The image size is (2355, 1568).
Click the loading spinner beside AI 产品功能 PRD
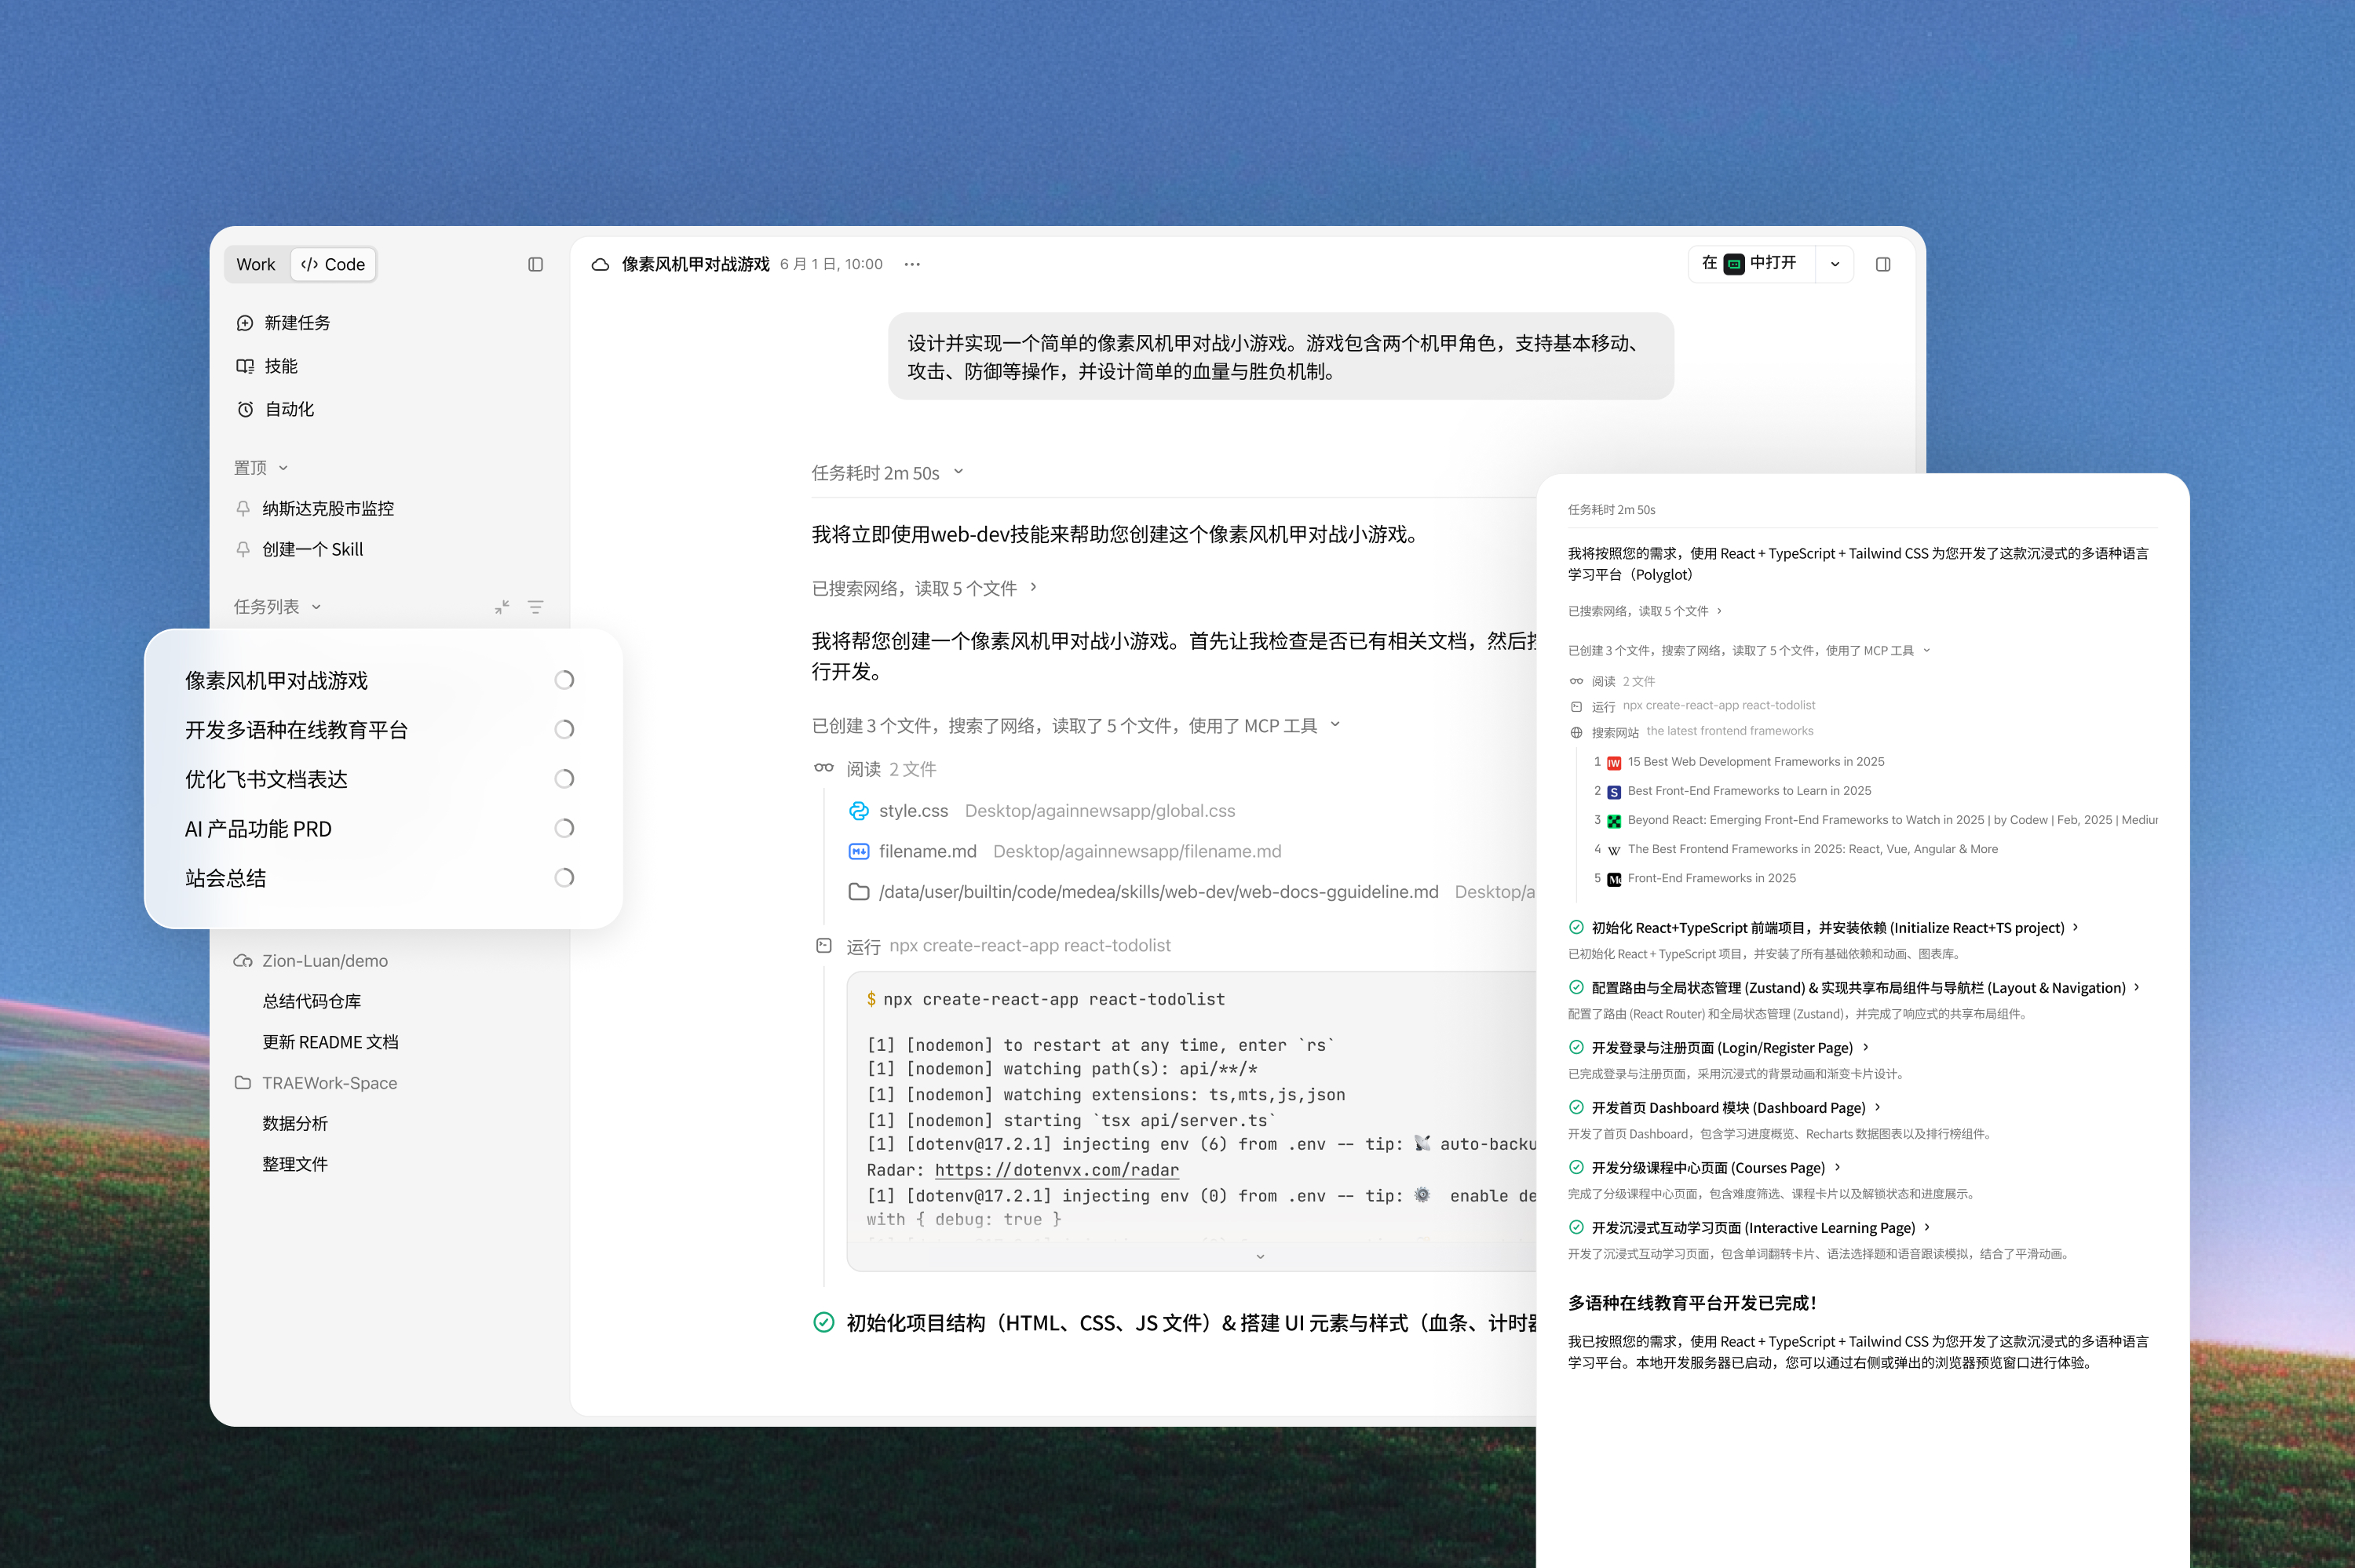click(x=564, y=829)
